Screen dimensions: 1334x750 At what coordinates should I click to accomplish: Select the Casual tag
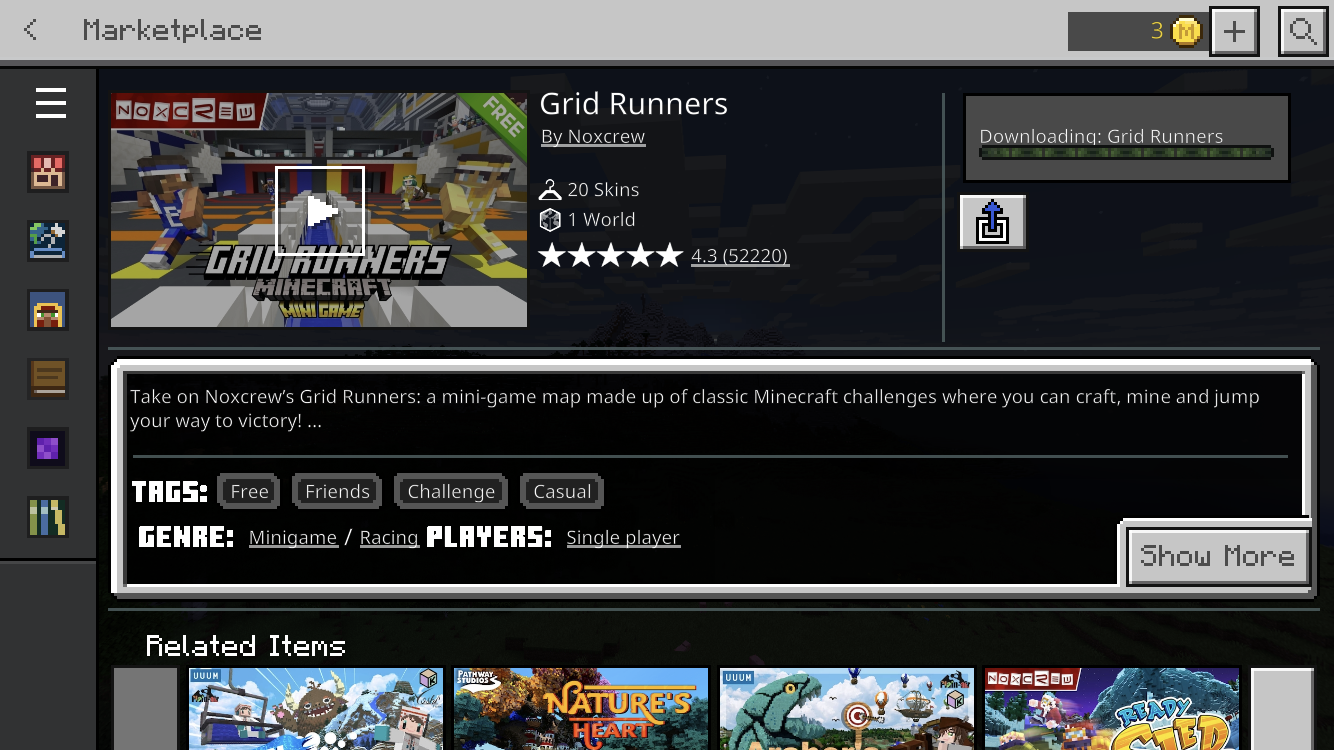click(562, 491)
